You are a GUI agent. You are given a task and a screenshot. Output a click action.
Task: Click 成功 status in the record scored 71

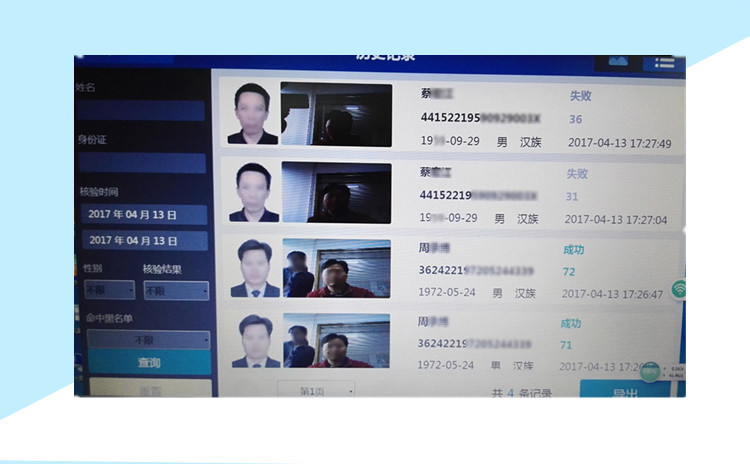[571, 323]
